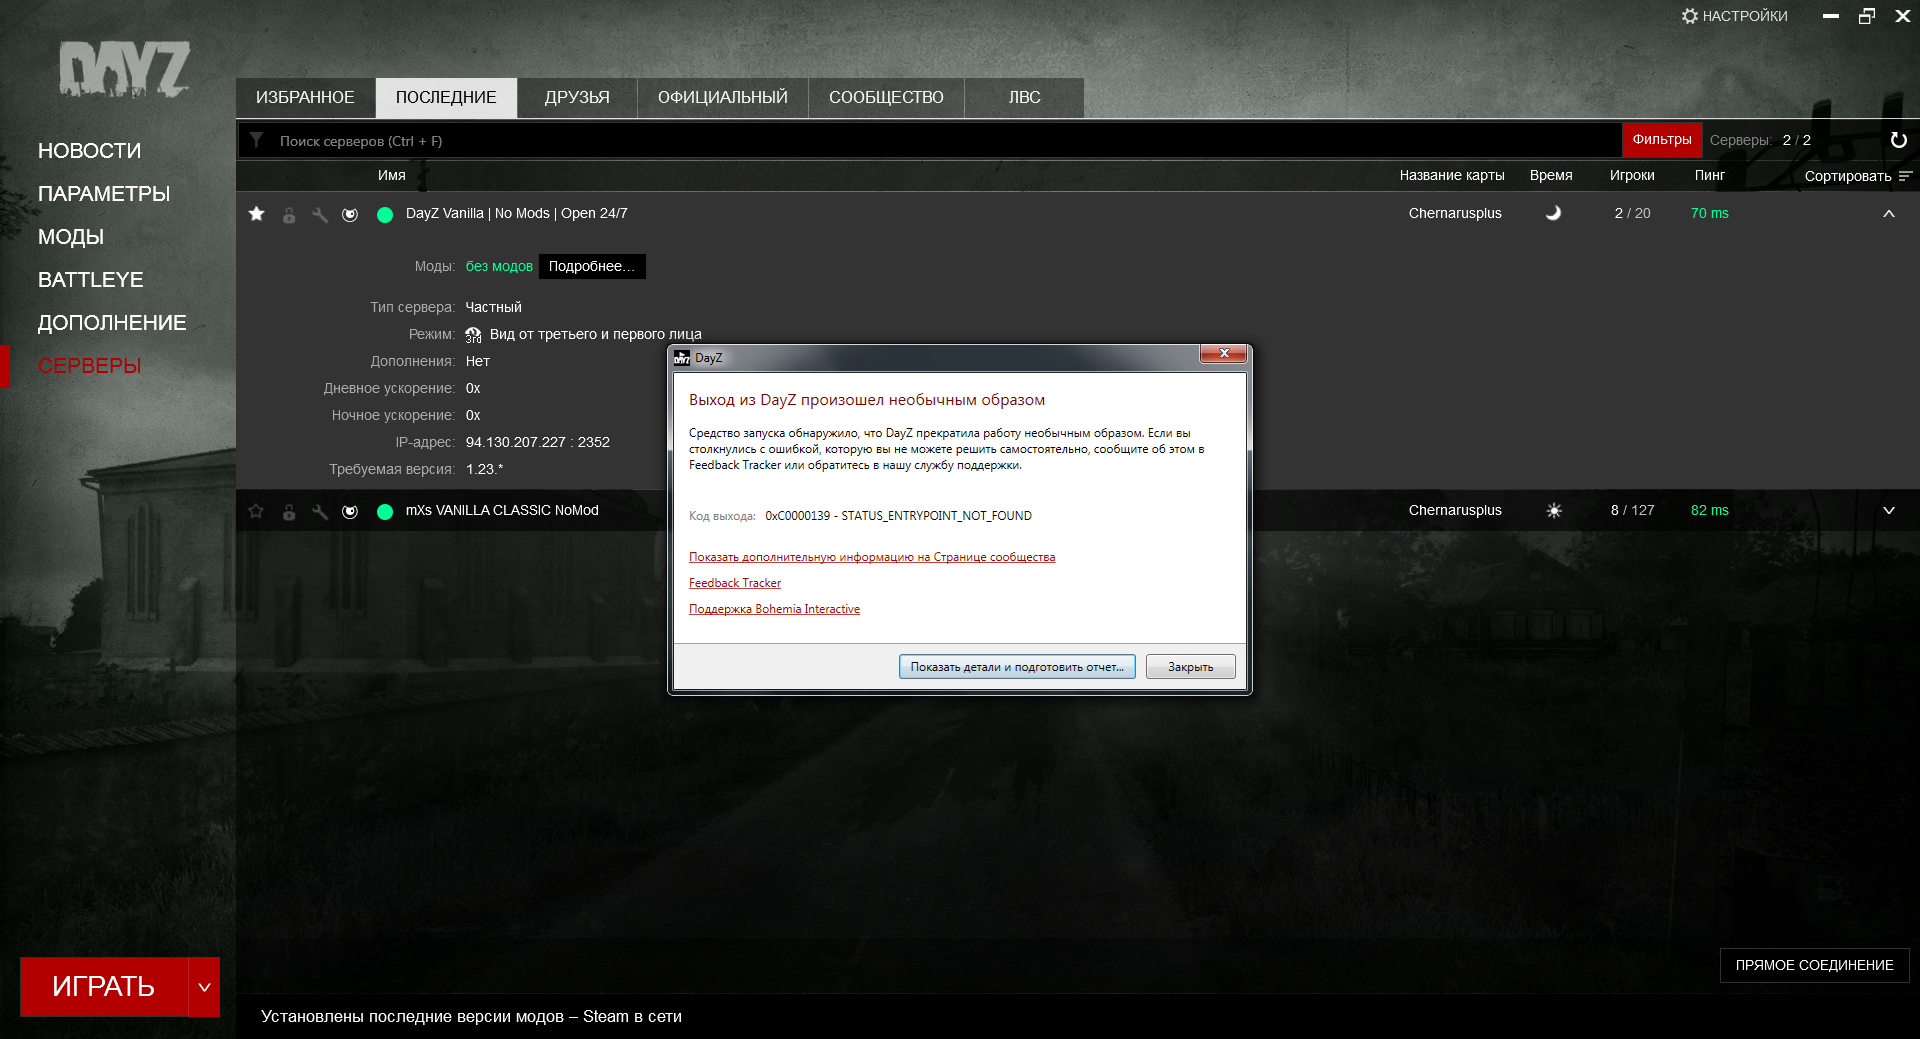Expand the mXs VANILLA CLASSIC server details
This screenshot has height=1039, width=1920.
(1889, 511)
